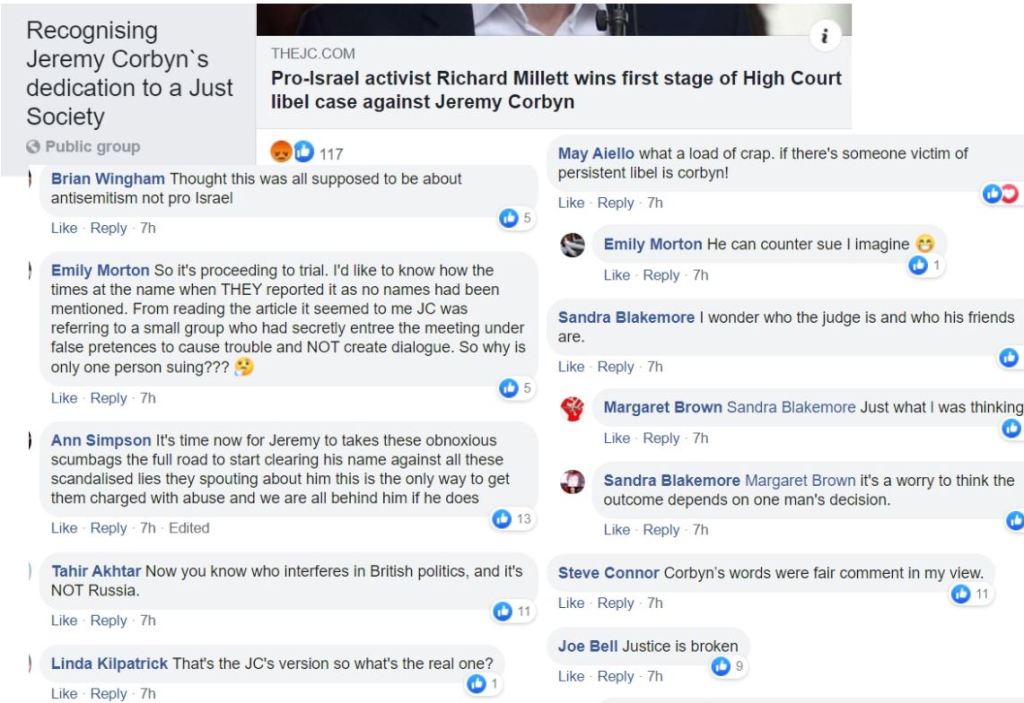Click like reaction icon on Brian Wingham's comment
This screenshot has height=703, width=1024.
pyautogui.click(x=508, y=219)
